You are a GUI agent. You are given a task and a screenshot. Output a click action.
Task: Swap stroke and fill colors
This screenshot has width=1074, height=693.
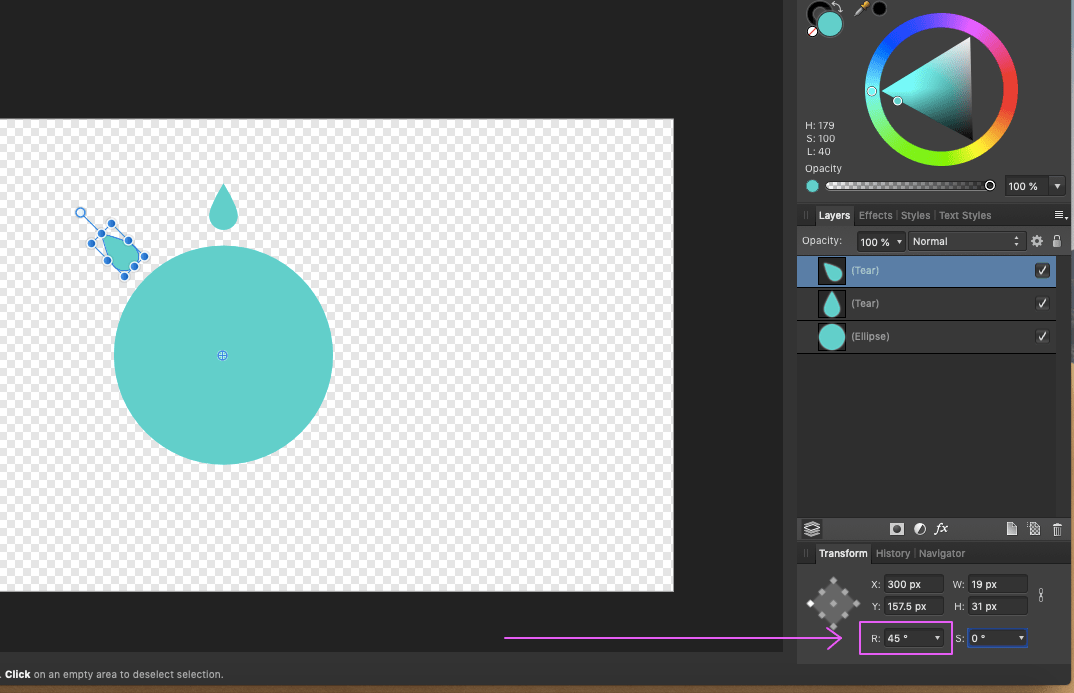(x=836, y=7)
